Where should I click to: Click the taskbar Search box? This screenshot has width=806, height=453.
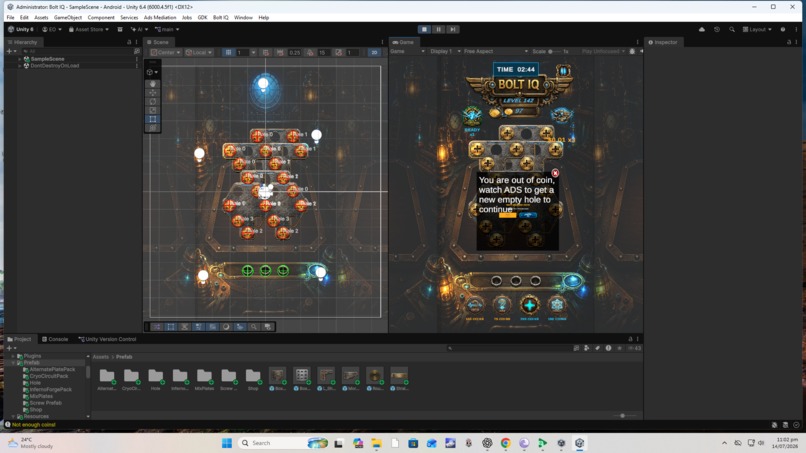(284, 443)
